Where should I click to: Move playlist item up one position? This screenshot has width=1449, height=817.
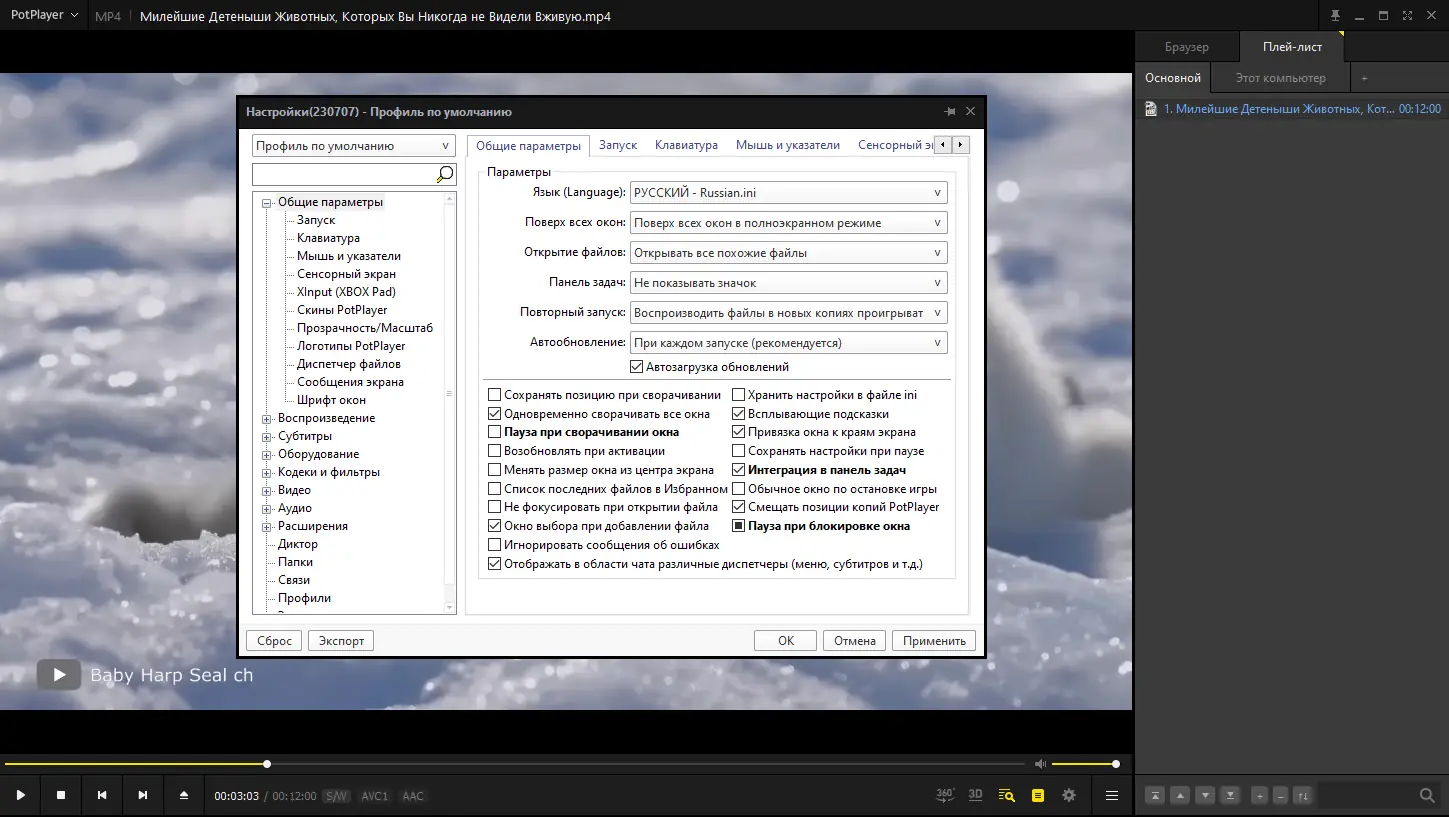pyautogui.click(x=1181, y=796)
